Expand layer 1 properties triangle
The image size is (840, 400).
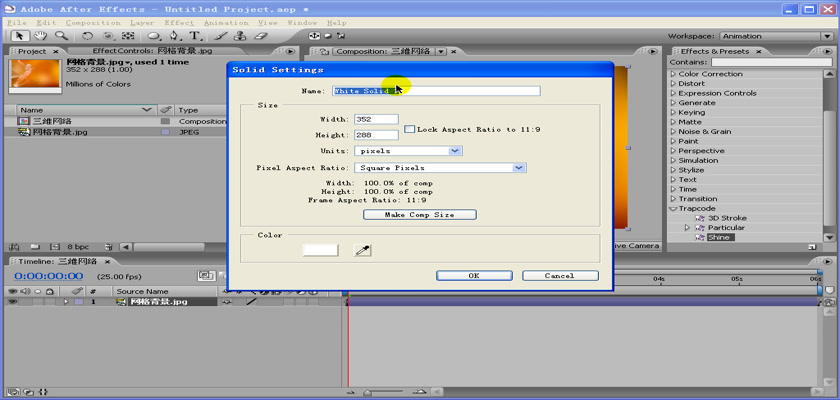pyautogui.click(x=66, y=302)
